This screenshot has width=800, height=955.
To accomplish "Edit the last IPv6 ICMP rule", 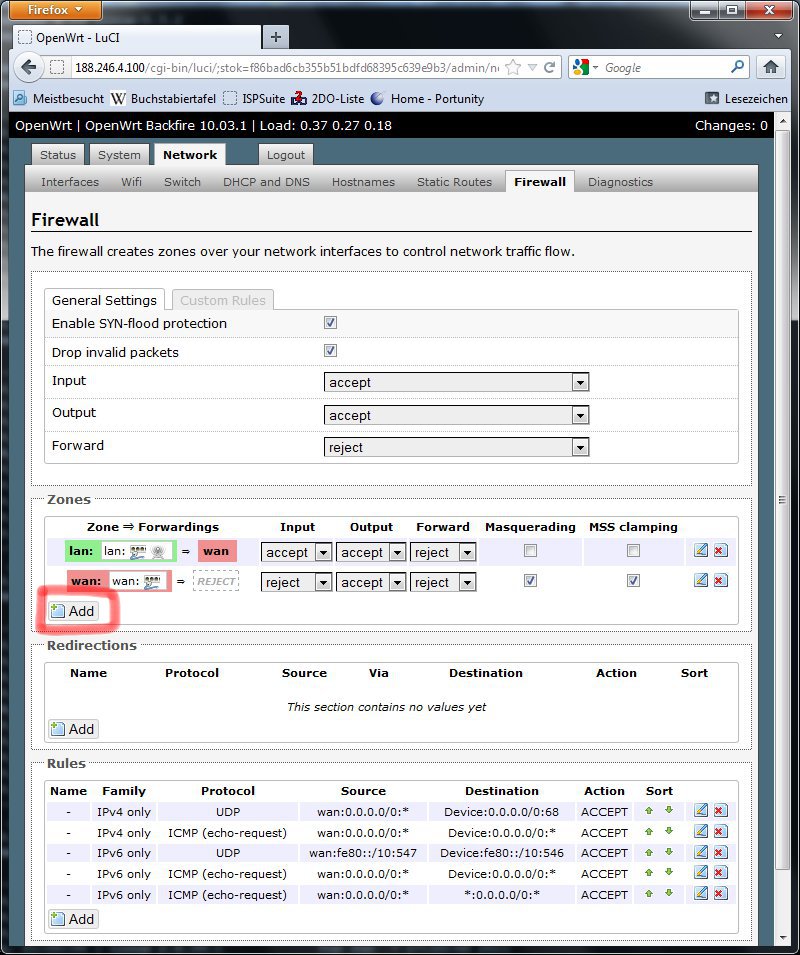I will pyautogui.click(x=701, y=894).
